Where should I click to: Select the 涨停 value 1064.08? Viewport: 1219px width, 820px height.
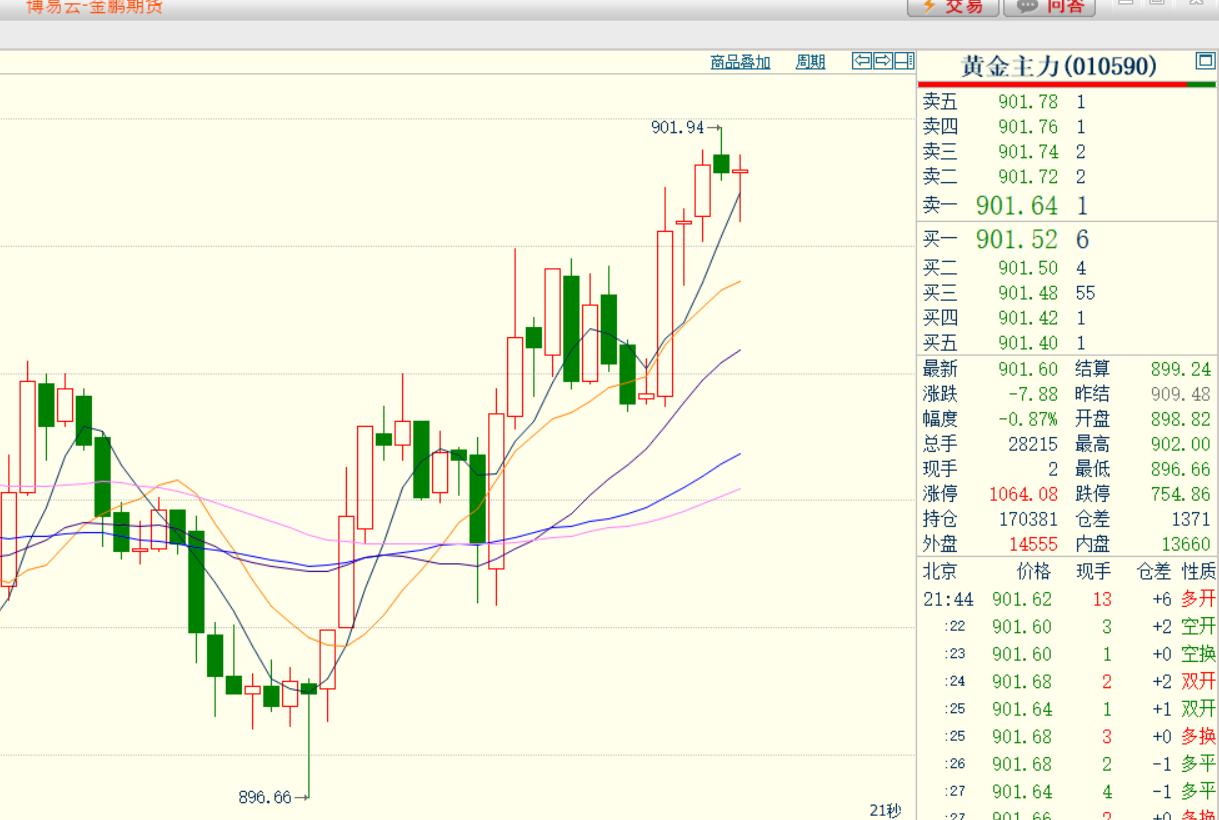pos(1023,494)
